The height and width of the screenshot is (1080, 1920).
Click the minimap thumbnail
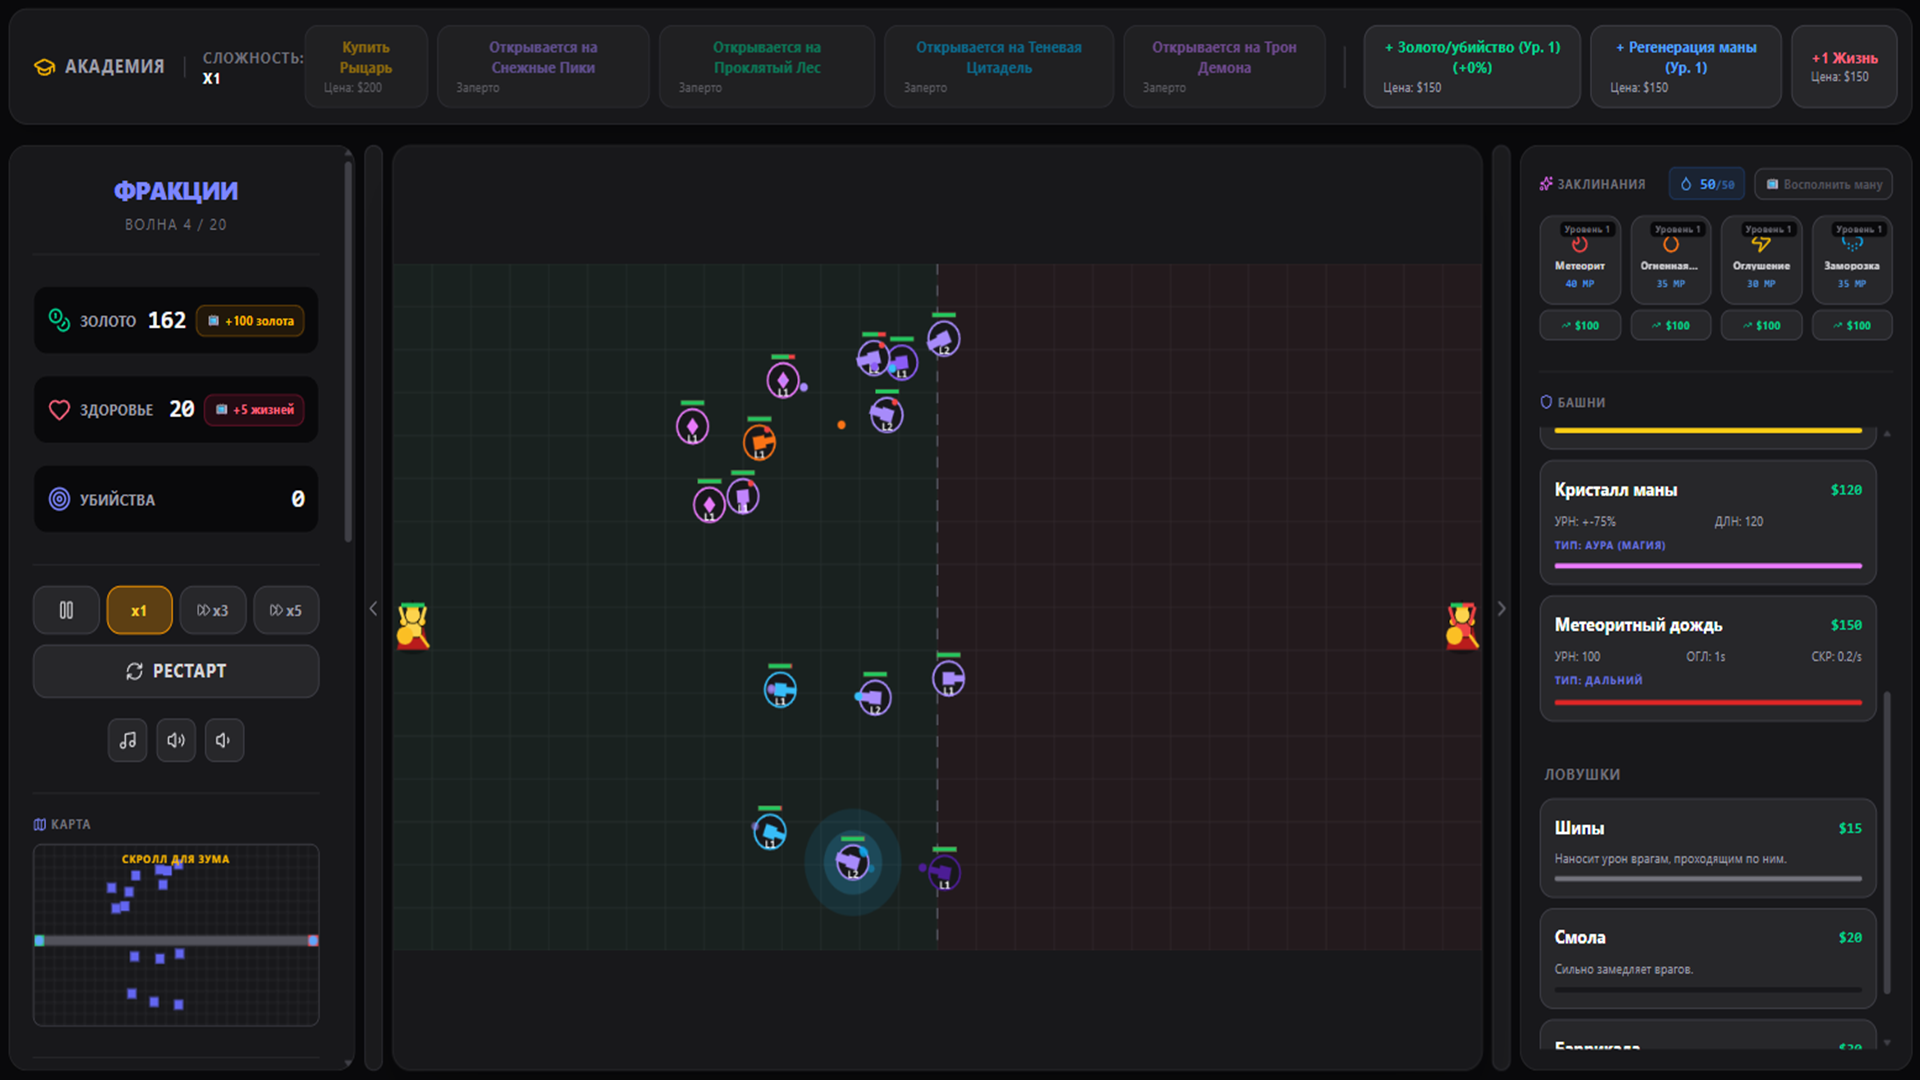click(x=176, y=935)
